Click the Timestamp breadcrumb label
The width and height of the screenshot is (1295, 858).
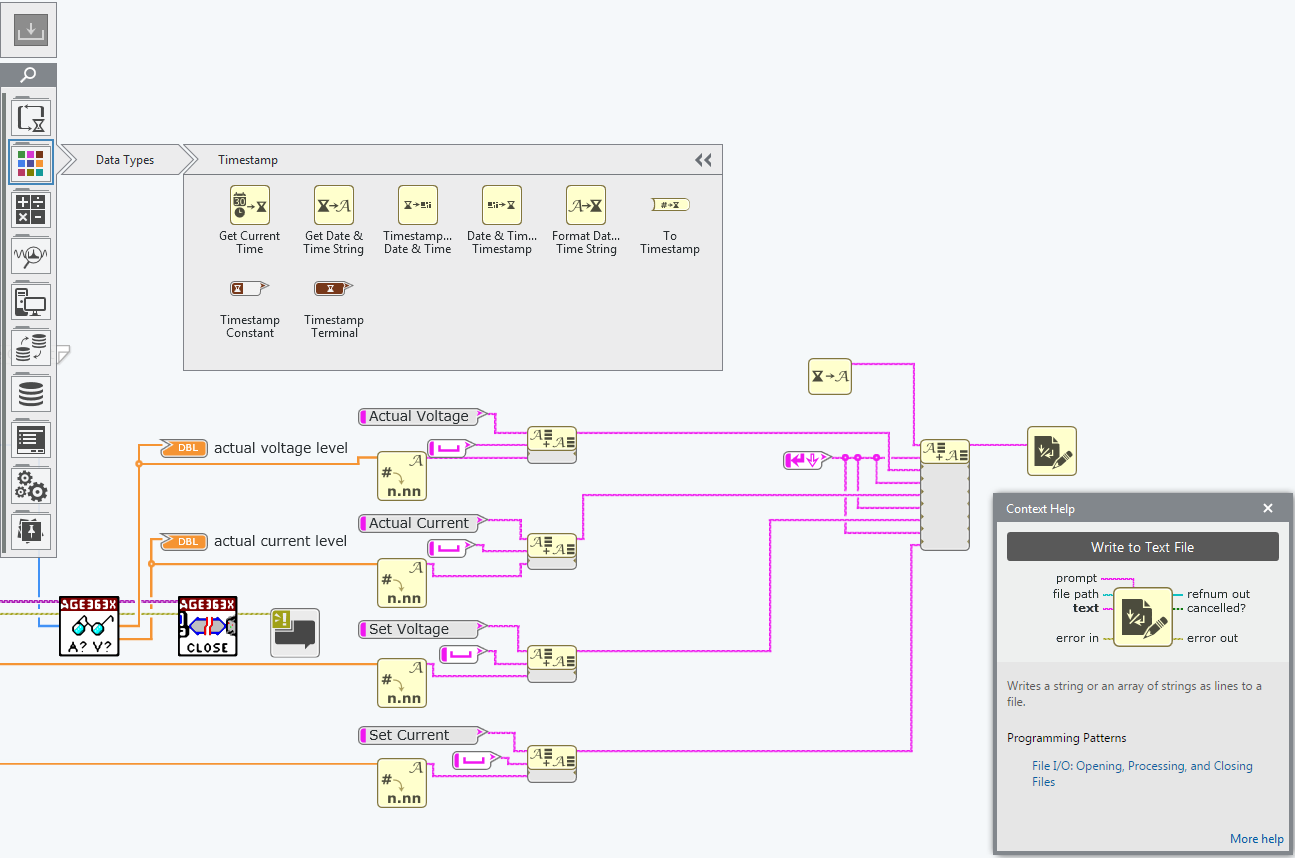[x=251, y=159]
